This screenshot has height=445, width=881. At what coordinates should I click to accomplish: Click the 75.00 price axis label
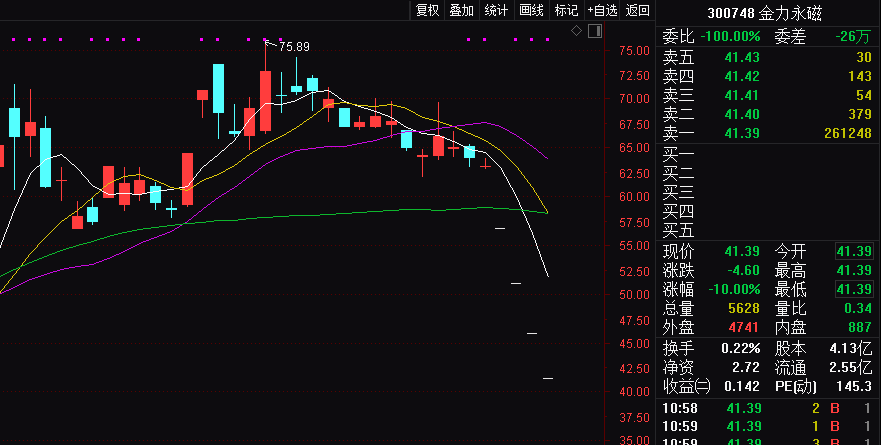(x=634, y=51)
